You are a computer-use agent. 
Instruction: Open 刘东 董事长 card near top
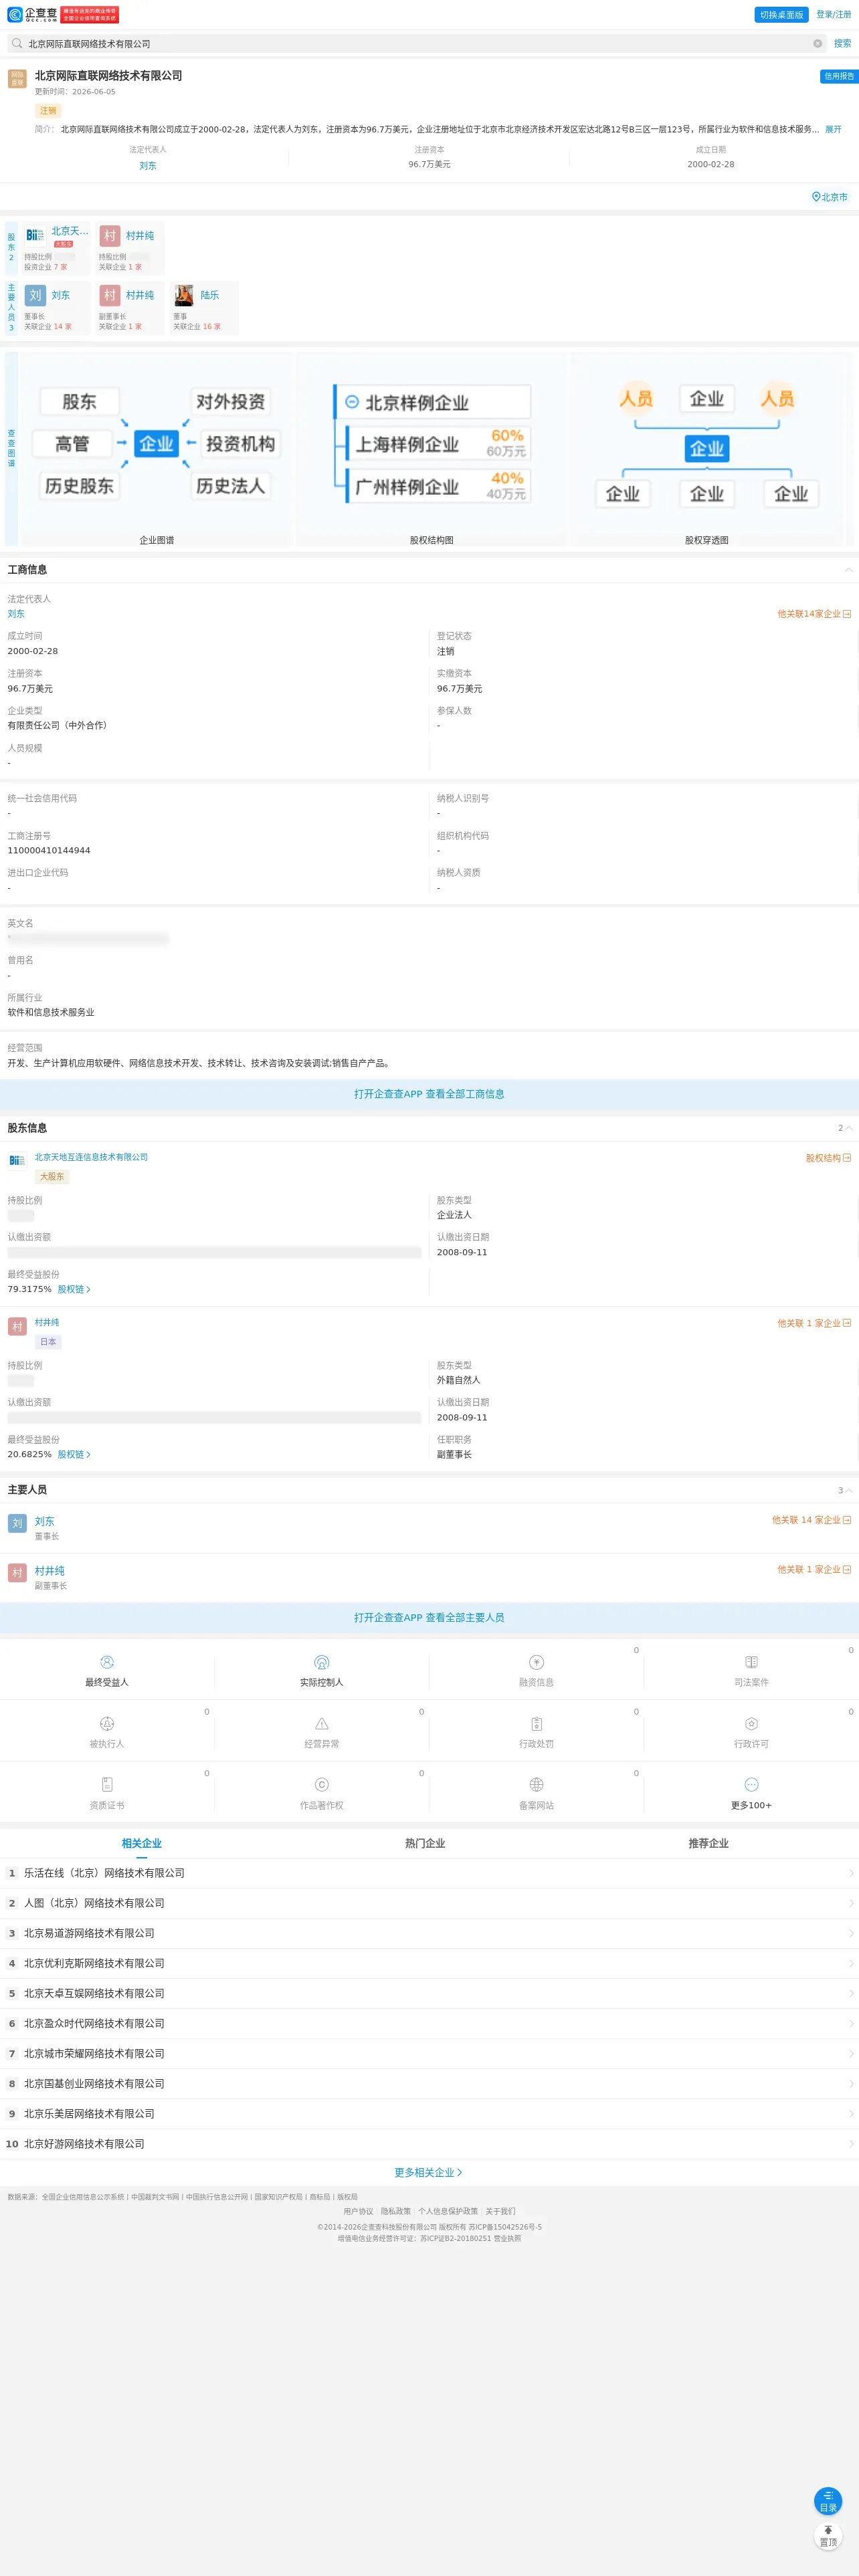[x=56, y=309]
